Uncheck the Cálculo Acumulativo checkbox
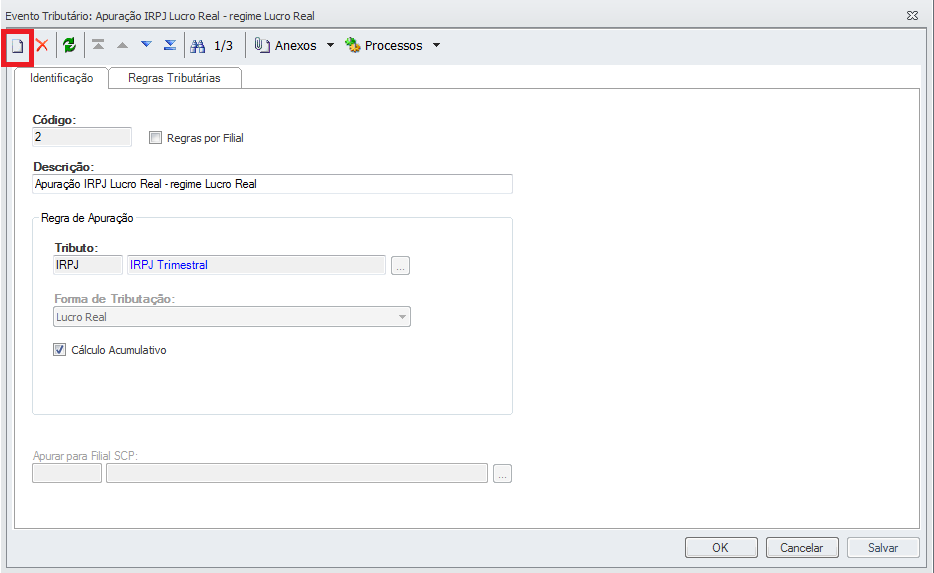 point(59,350)
